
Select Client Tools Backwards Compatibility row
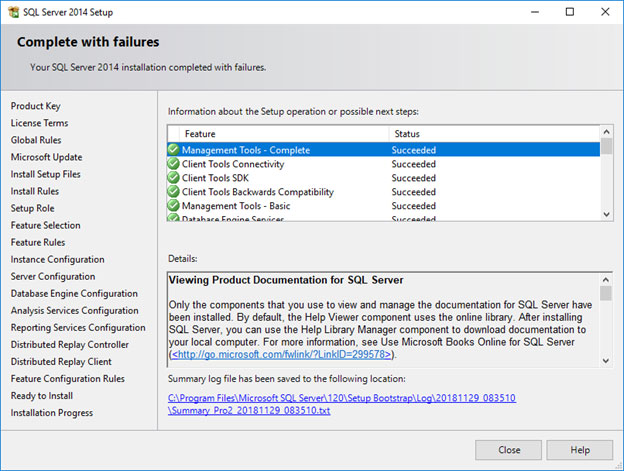click(x=384, y=192)
